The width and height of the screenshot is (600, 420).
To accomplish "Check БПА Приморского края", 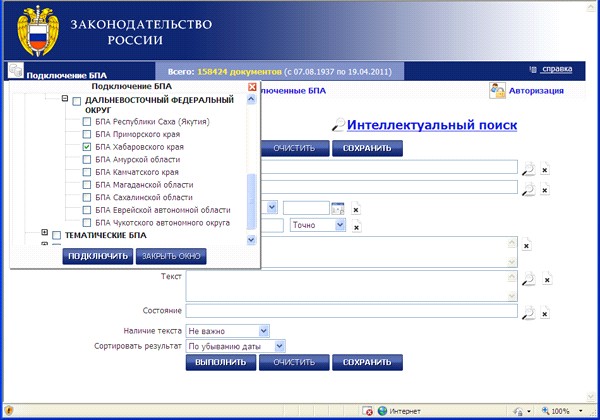I will (87, 134).
